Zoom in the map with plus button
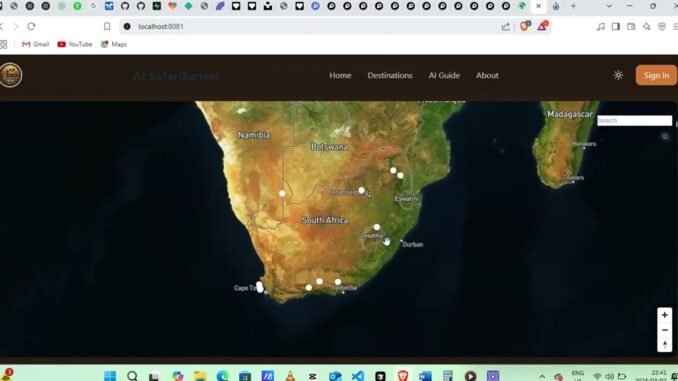The width and height of the screenshot is (678, 381). point(665,315)
